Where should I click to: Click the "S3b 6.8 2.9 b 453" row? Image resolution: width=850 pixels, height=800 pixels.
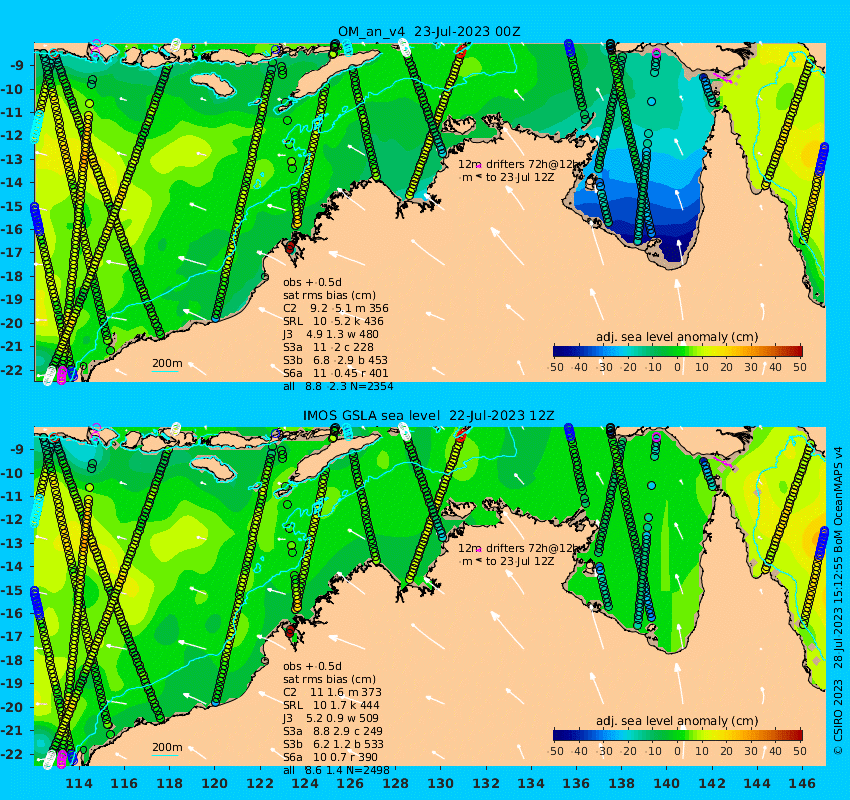336,360
